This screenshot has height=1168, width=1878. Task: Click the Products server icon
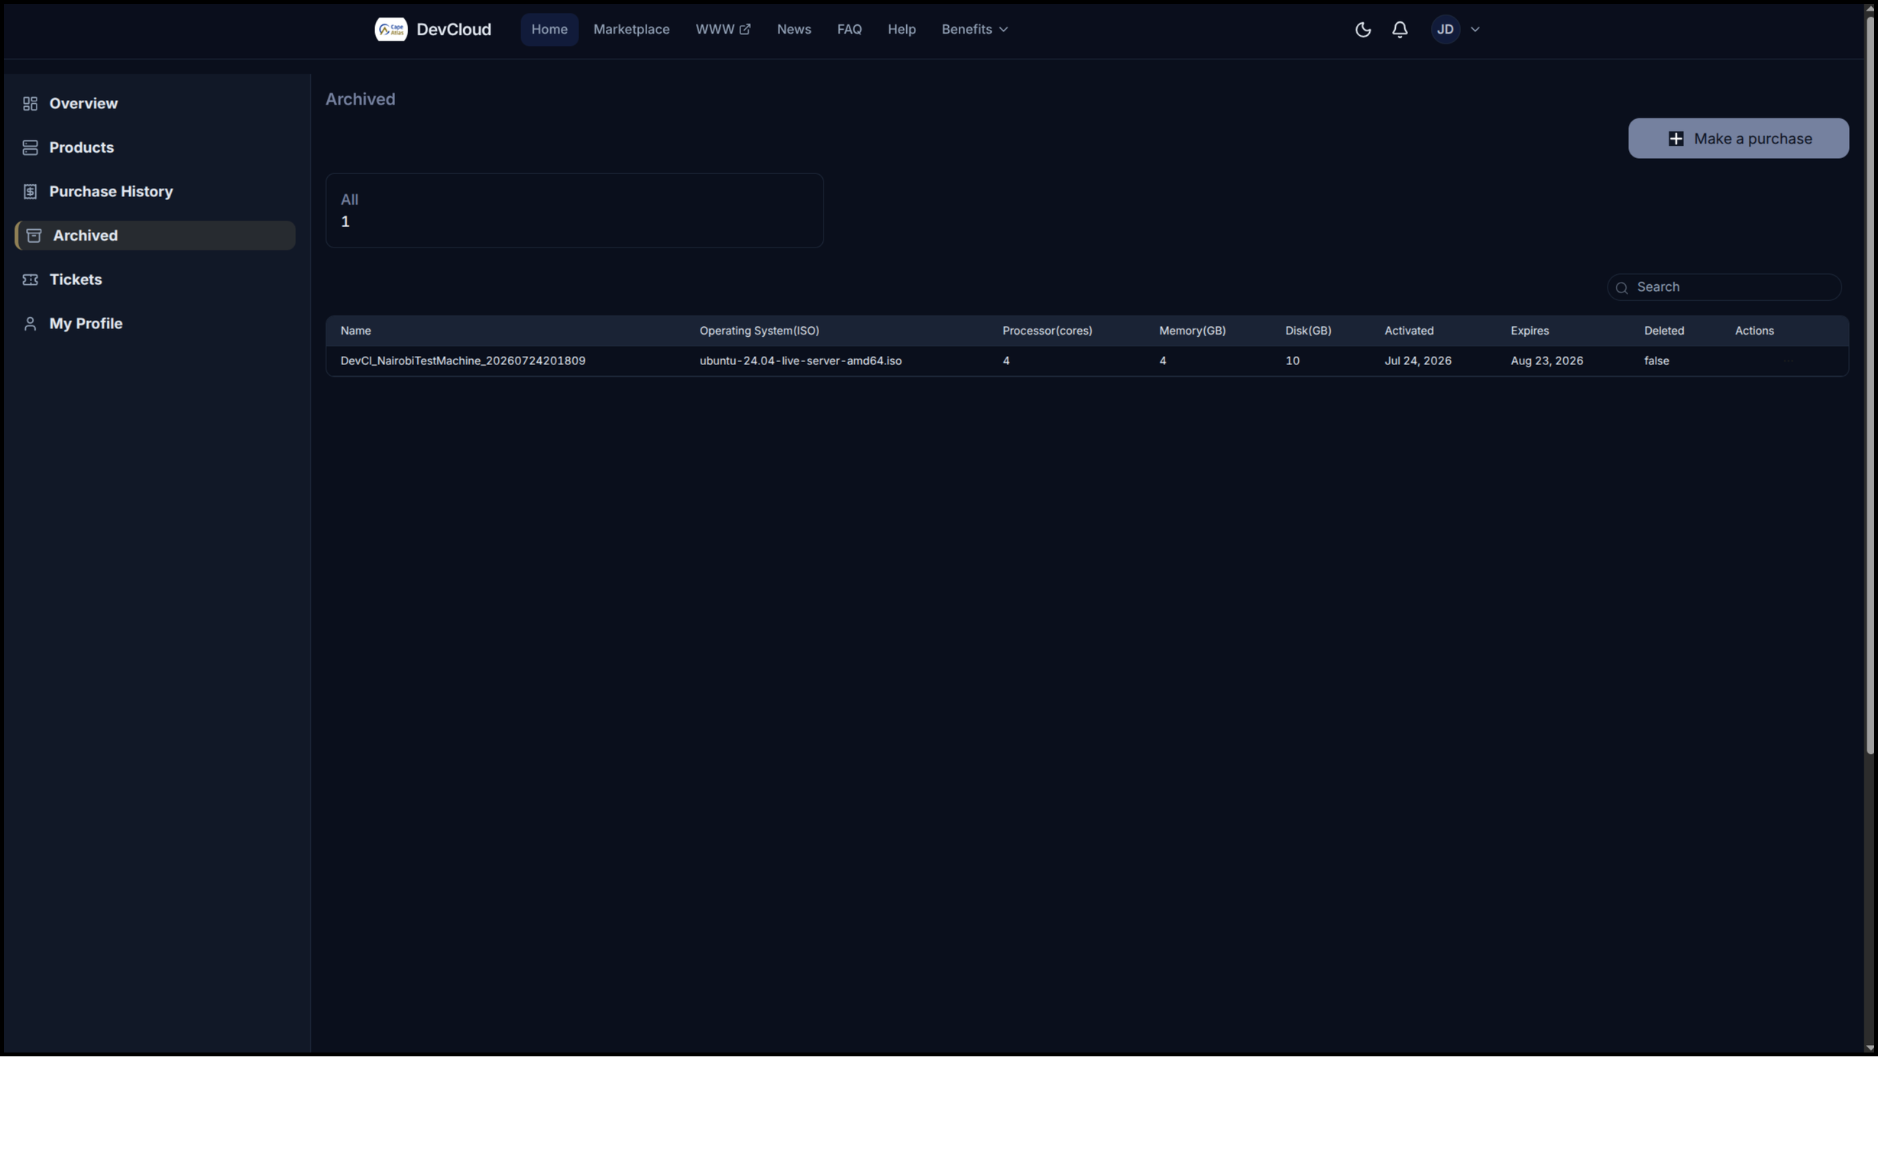[30, 147]
